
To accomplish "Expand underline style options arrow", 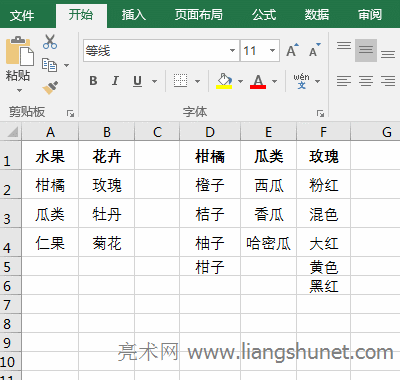I will pos(154,81).
